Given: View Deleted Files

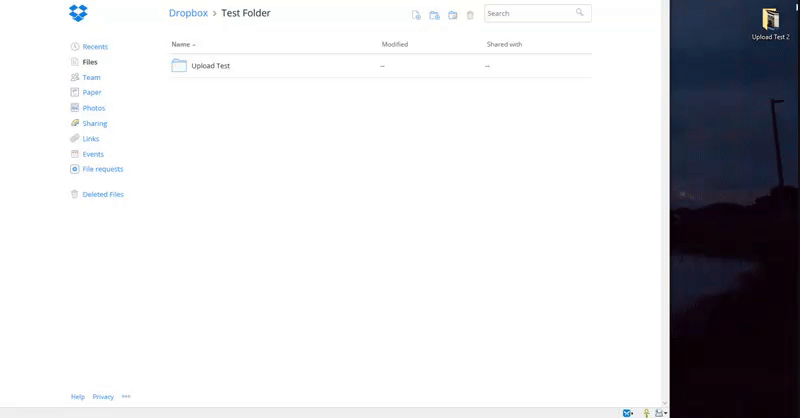Looking at the screenshot, I should click(x=102, y=195).
